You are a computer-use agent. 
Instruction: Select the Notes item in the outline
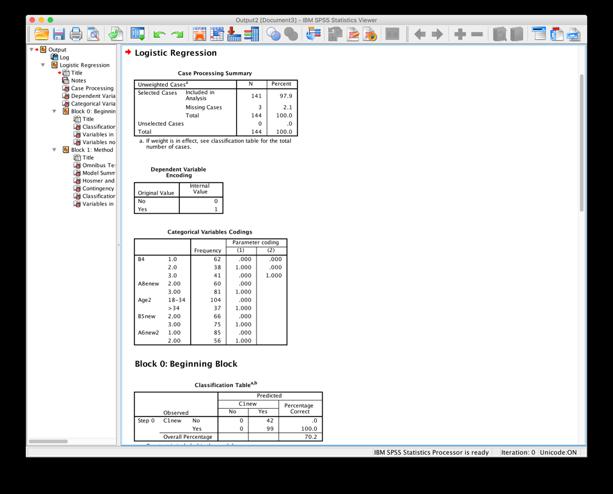point(78,81)
